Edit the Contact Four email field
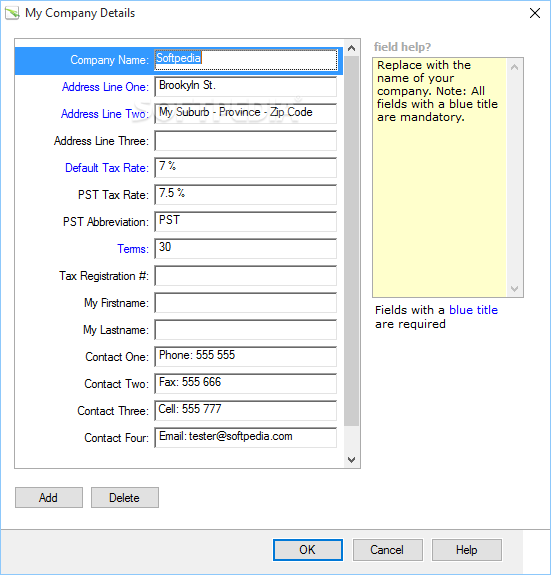551x575 pixels. click(246, 437)
